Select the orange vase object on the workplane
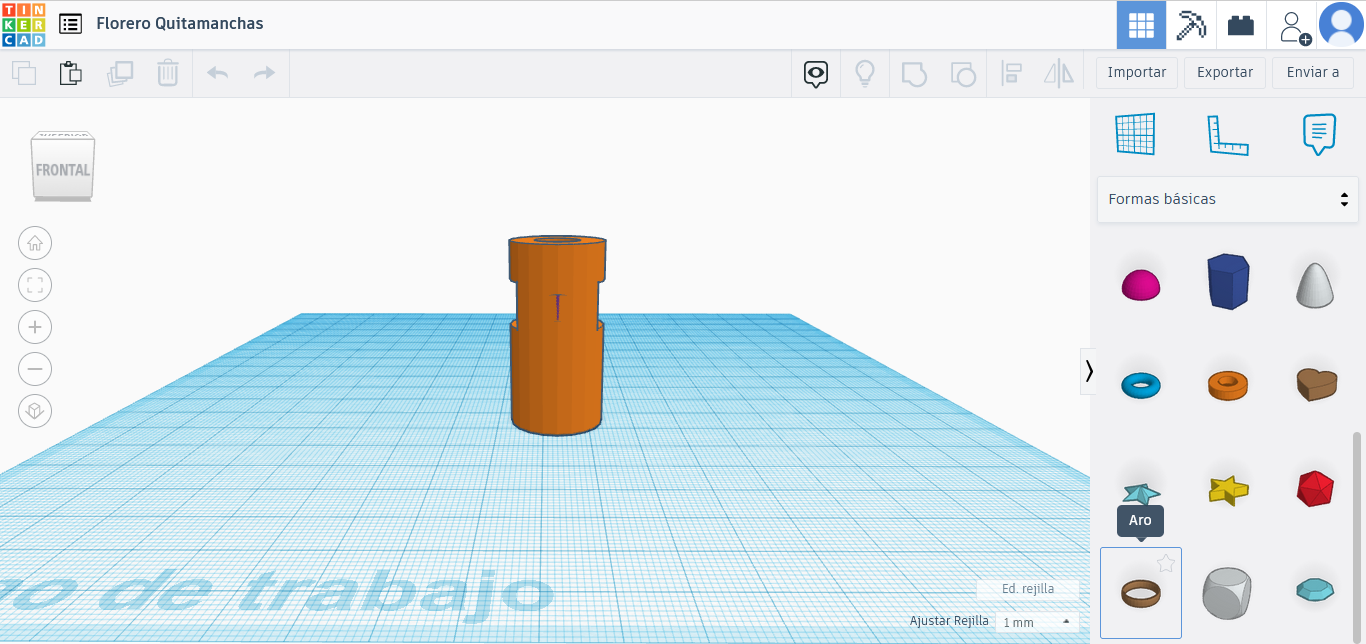Viewport: 1366px width, 644px height. coord(557,335)
